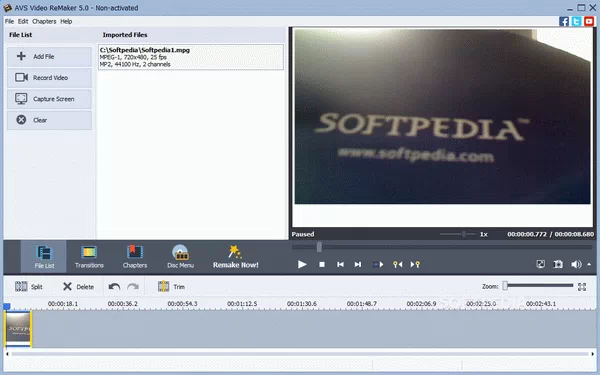Image resolution: width=600 pixels, height=375 pixels.
Task: Select the Softpedia clip thumbnail on timeline
Action: pyautogui.click(x=18, y=329)
